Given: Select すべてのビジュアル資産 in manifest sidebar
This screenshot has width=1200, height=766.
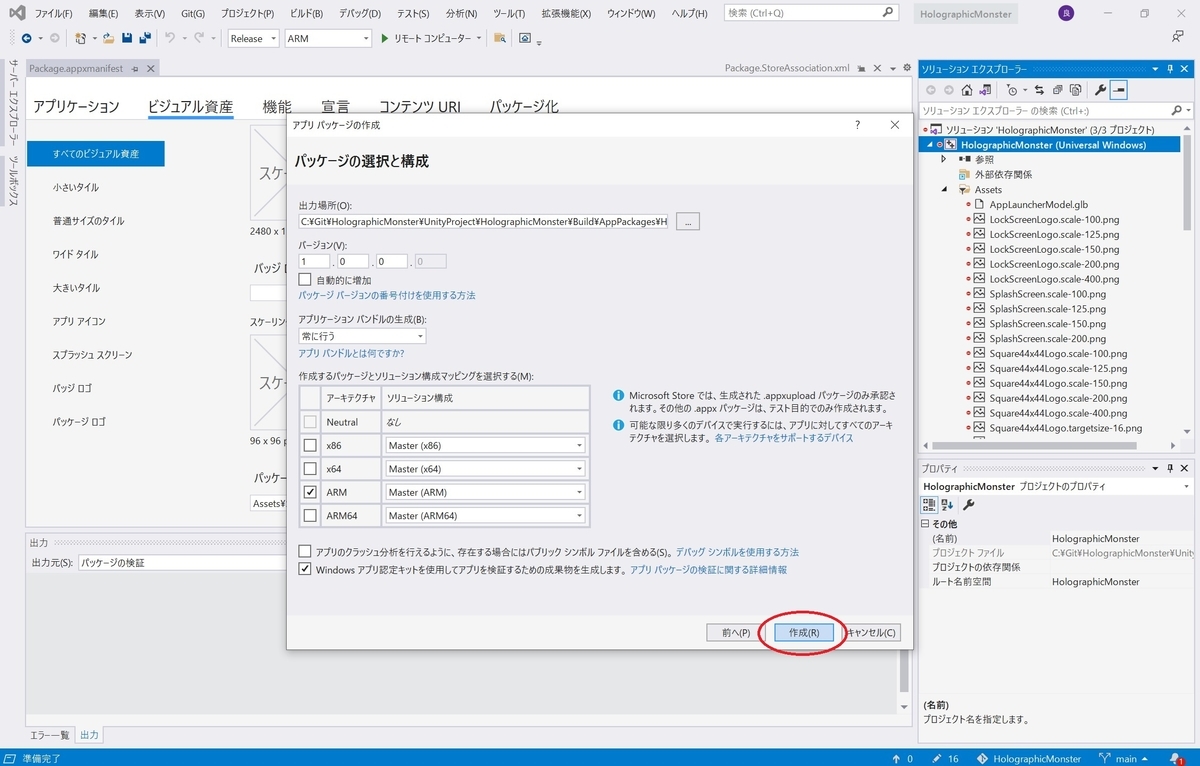Looking at the screenshot, I should (96, 154).
